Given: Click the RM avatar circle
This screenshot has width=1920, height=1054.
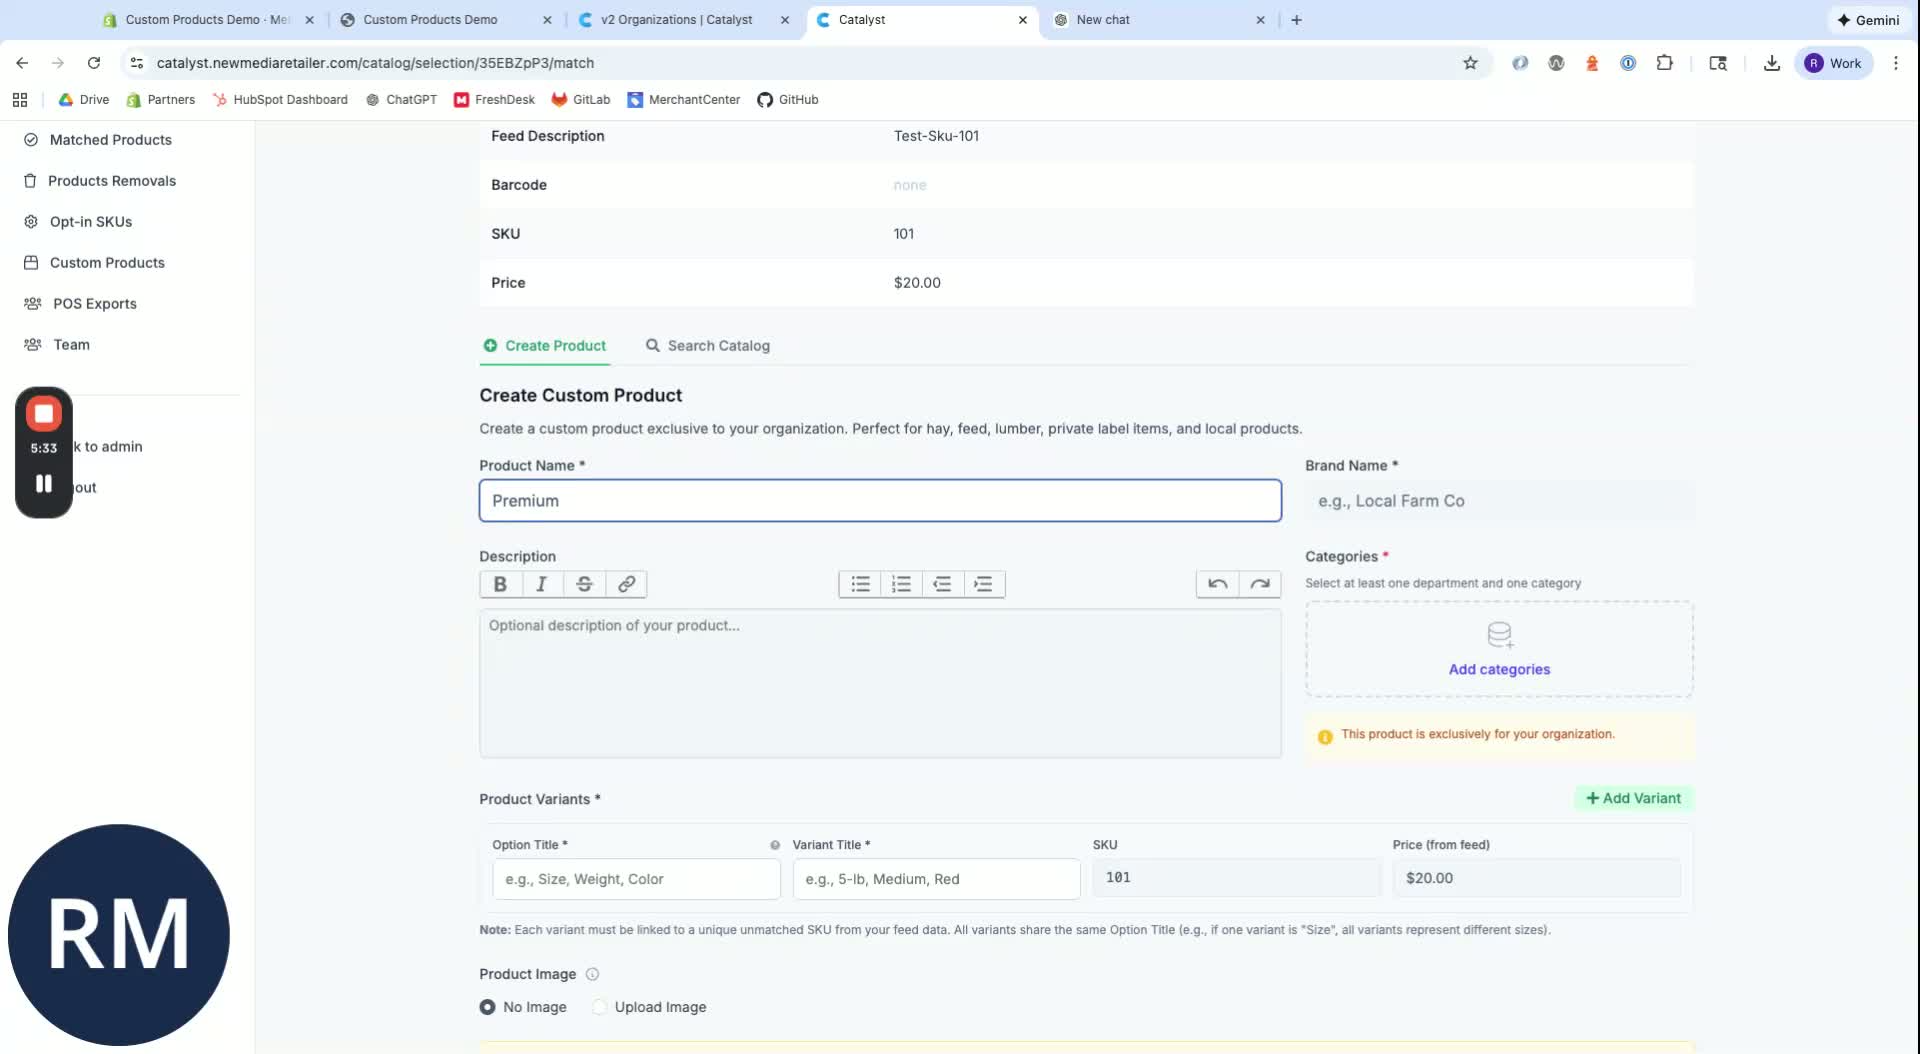Looking at the screenshot, I should click(x=119, y=935).
